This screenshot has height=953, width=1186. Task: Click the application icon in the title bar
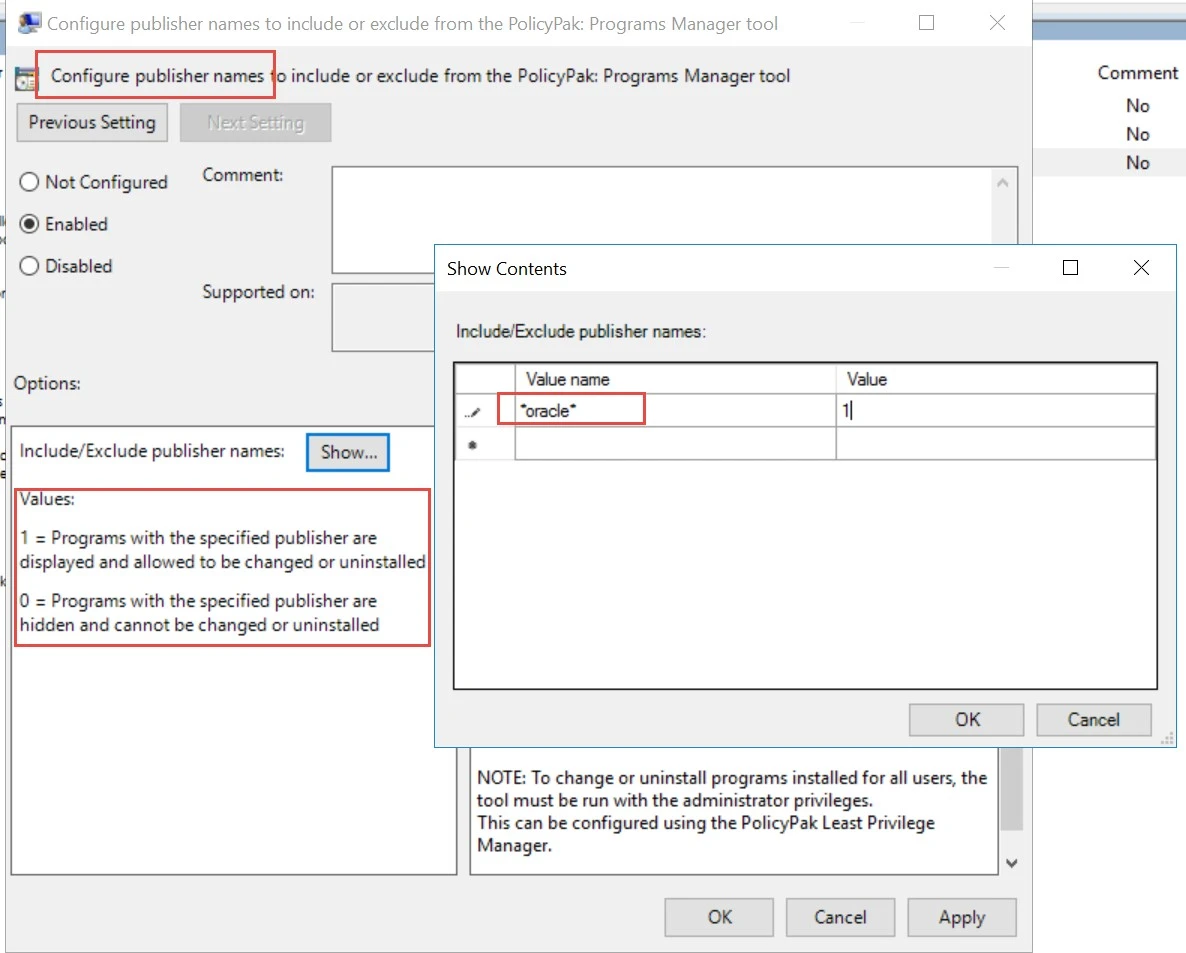30,22
